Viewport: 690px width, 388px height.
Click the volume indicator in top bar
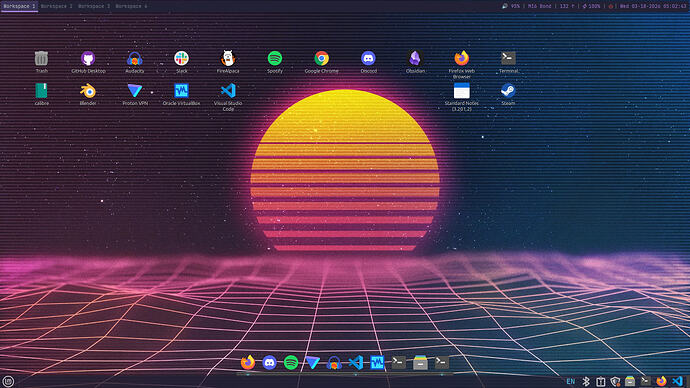(x=510, y=6)
